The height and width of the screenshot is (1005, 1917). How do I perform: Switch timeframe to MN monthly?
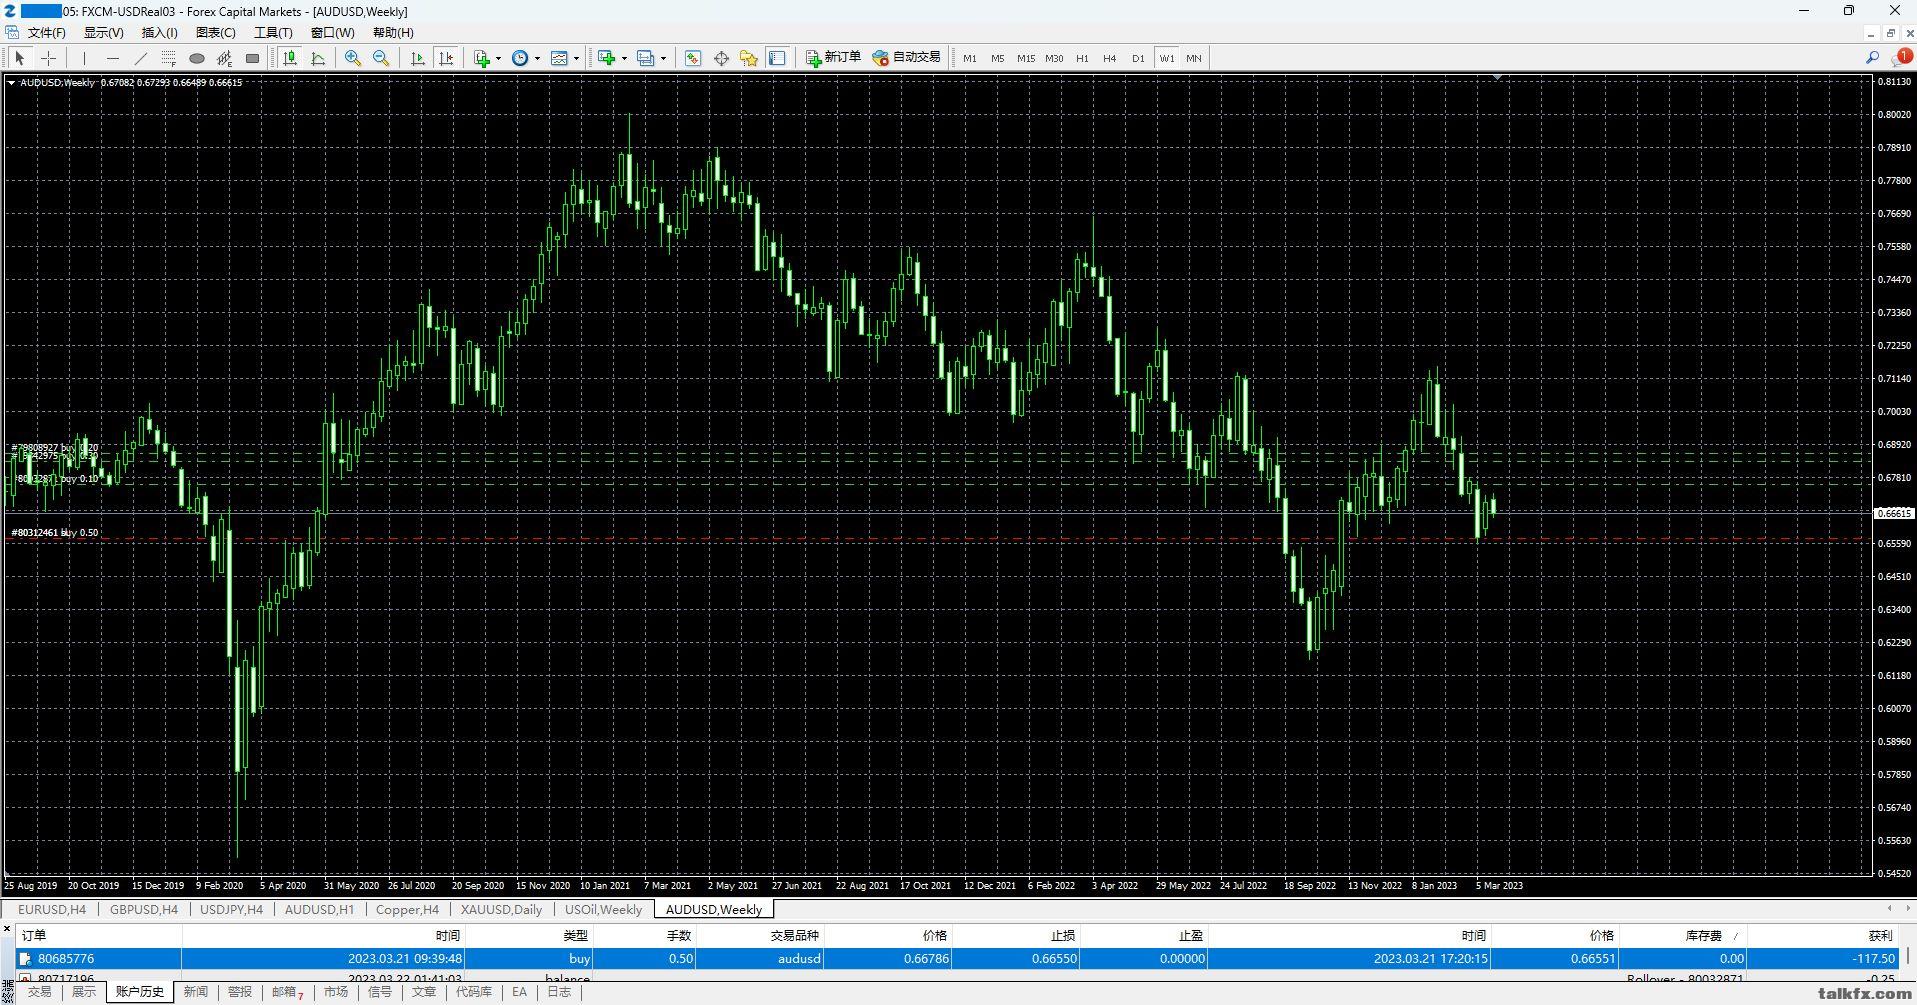(x=1194, y=58)
